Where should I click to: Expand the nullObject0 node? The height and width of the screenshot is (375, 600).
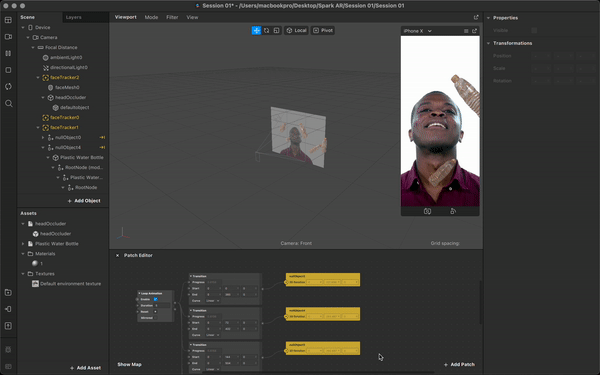click(43, 137)
